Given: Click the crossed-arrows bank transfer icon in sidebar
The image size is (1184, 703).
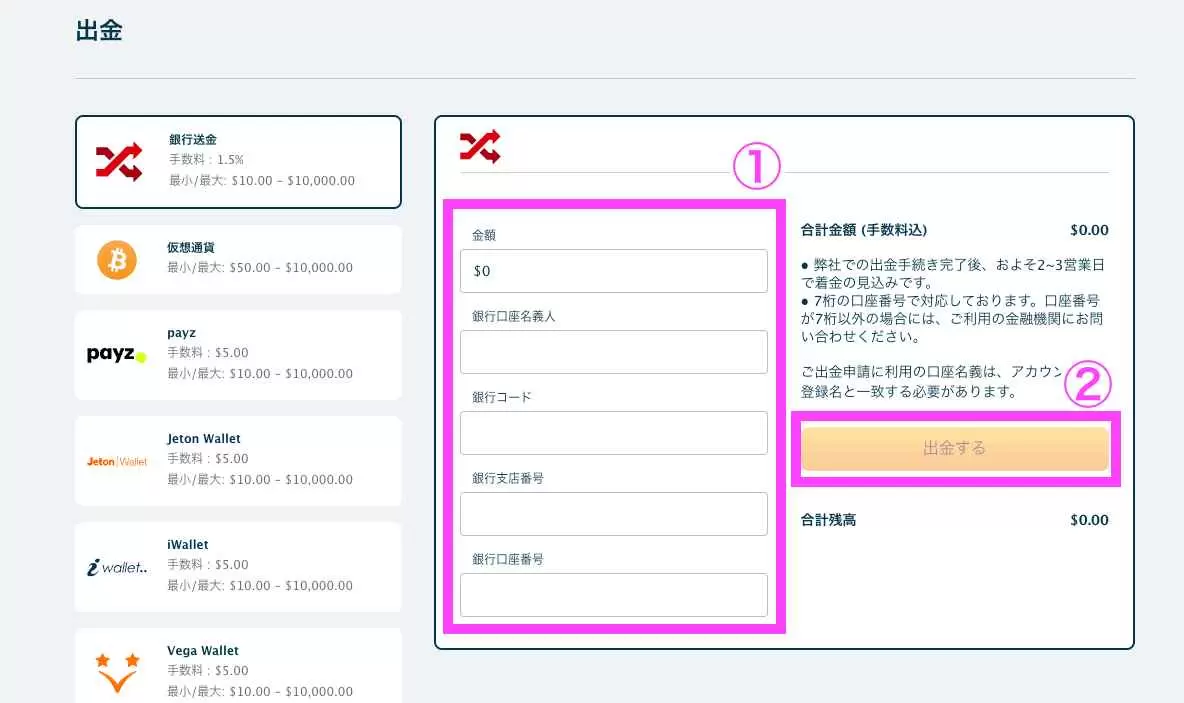Looking at the screenshot, I should 117,160.
